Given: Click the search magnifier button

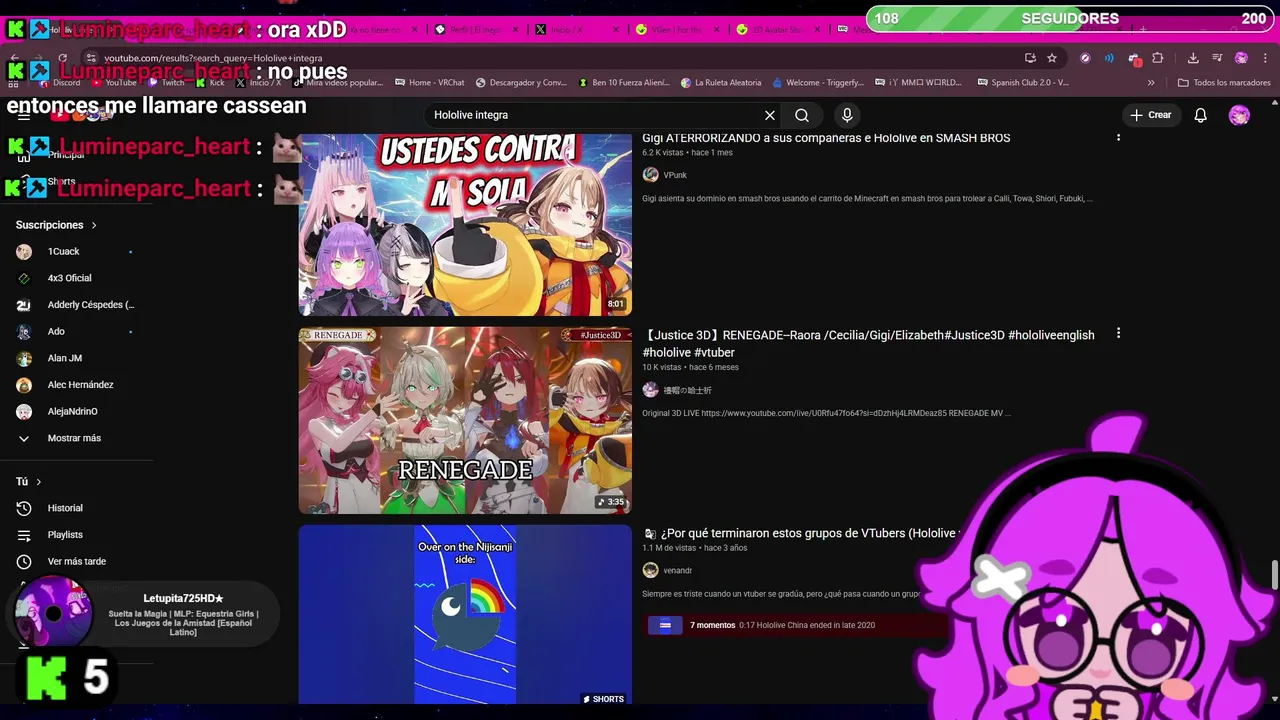Looking at the screenshot, I should pos(802,115).
